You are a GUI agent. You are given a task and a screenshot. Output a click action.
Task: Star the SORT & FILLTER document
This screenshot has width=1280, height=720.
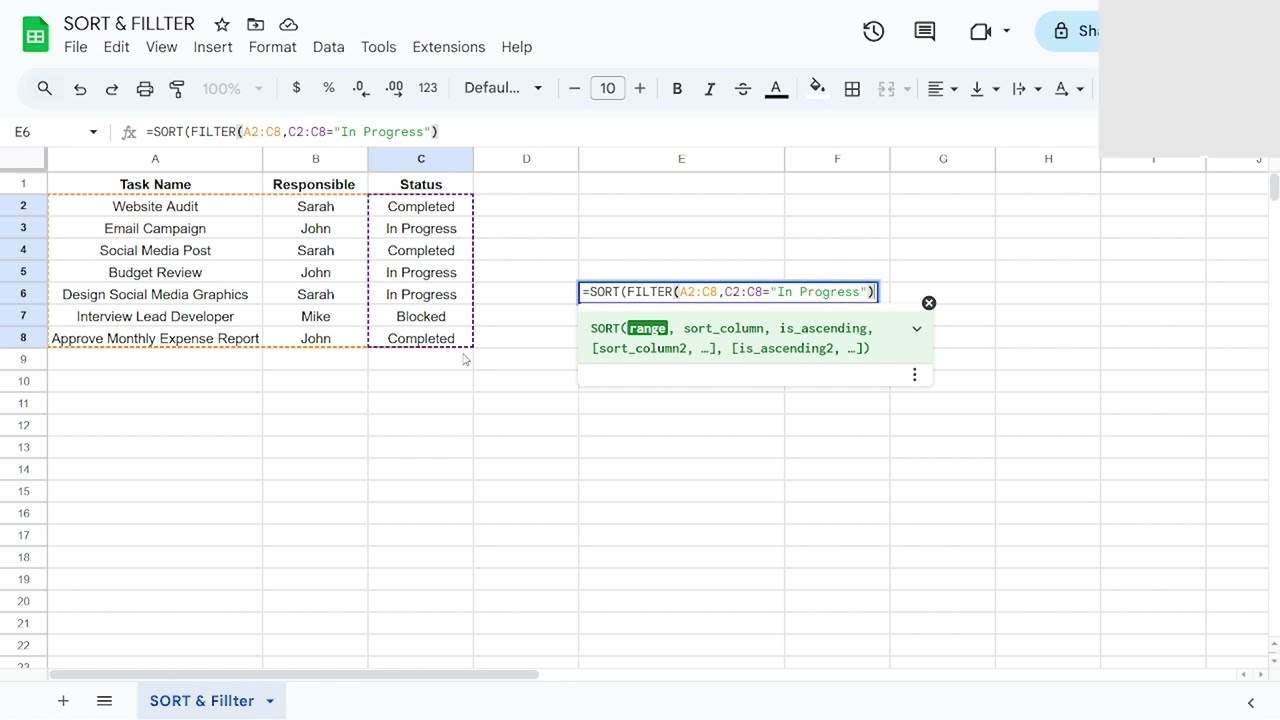[222, 24]
